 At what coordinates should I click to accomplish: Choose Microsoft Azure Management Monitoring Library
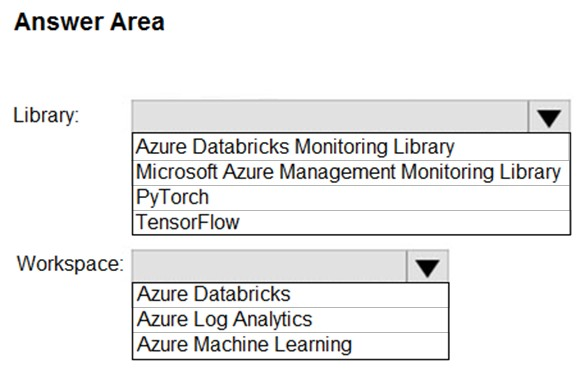(x=351, y=172)
